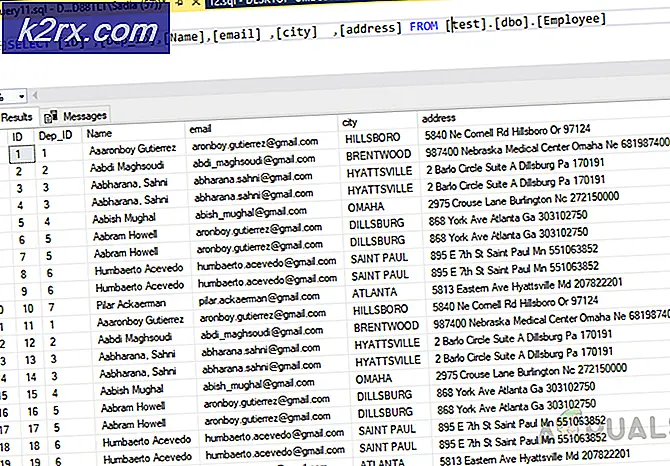This screenshot has height=466, width=670.
Task: Select Pilar Ackaerman name cell
Action: coord(131,304)
